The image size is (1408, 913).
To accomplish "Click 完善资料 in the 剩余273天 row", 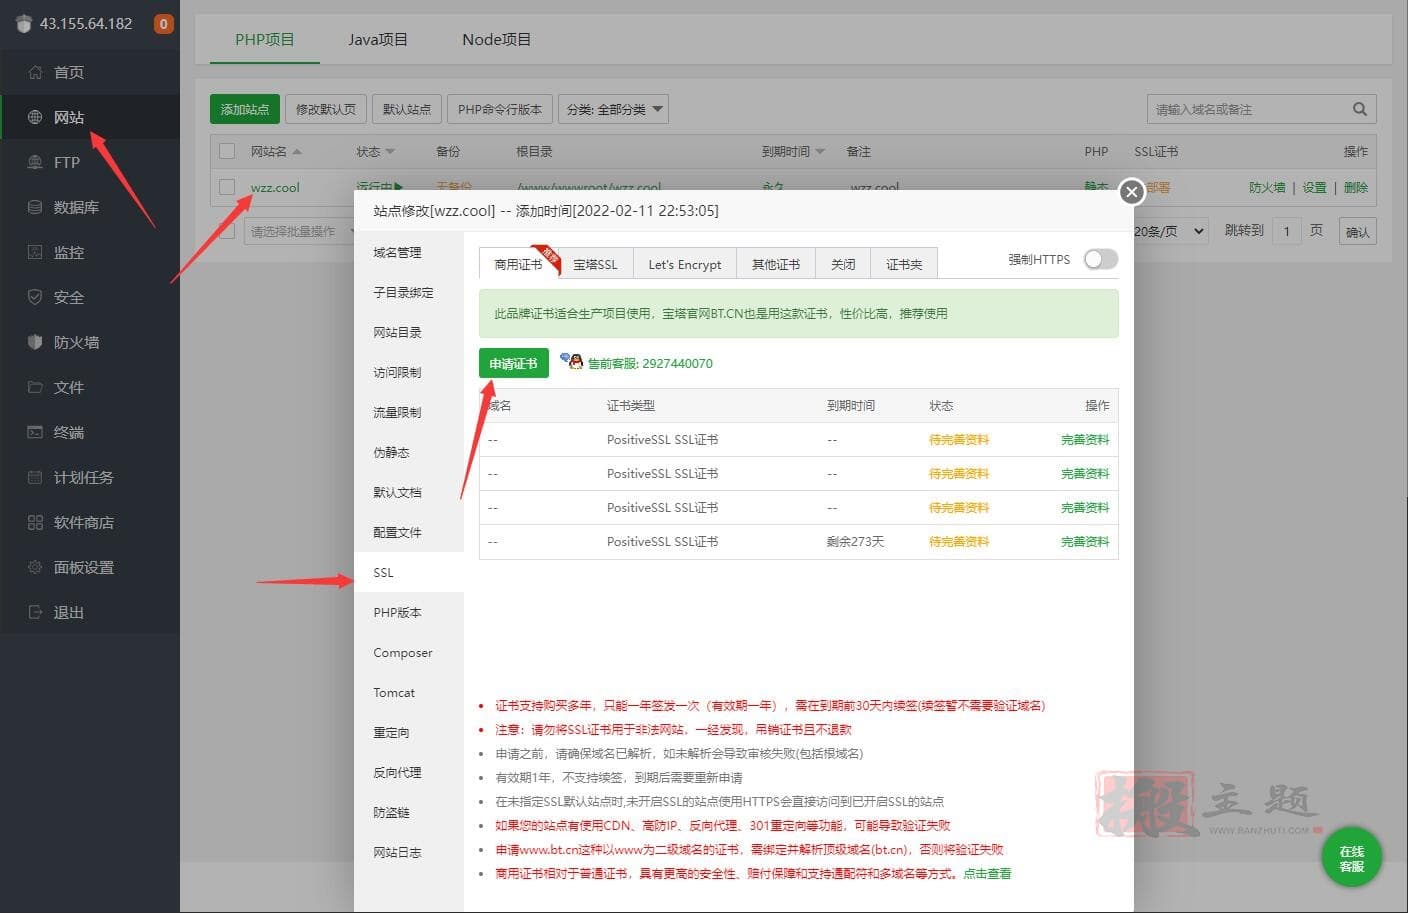I will pos(1085,541).
